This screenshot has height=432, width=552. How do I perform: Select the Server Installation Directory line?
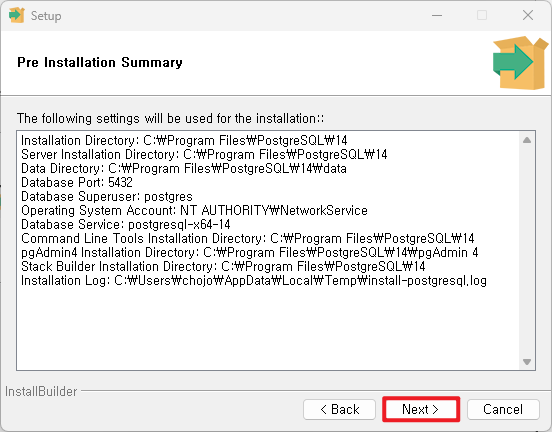(x=204, y=155)
